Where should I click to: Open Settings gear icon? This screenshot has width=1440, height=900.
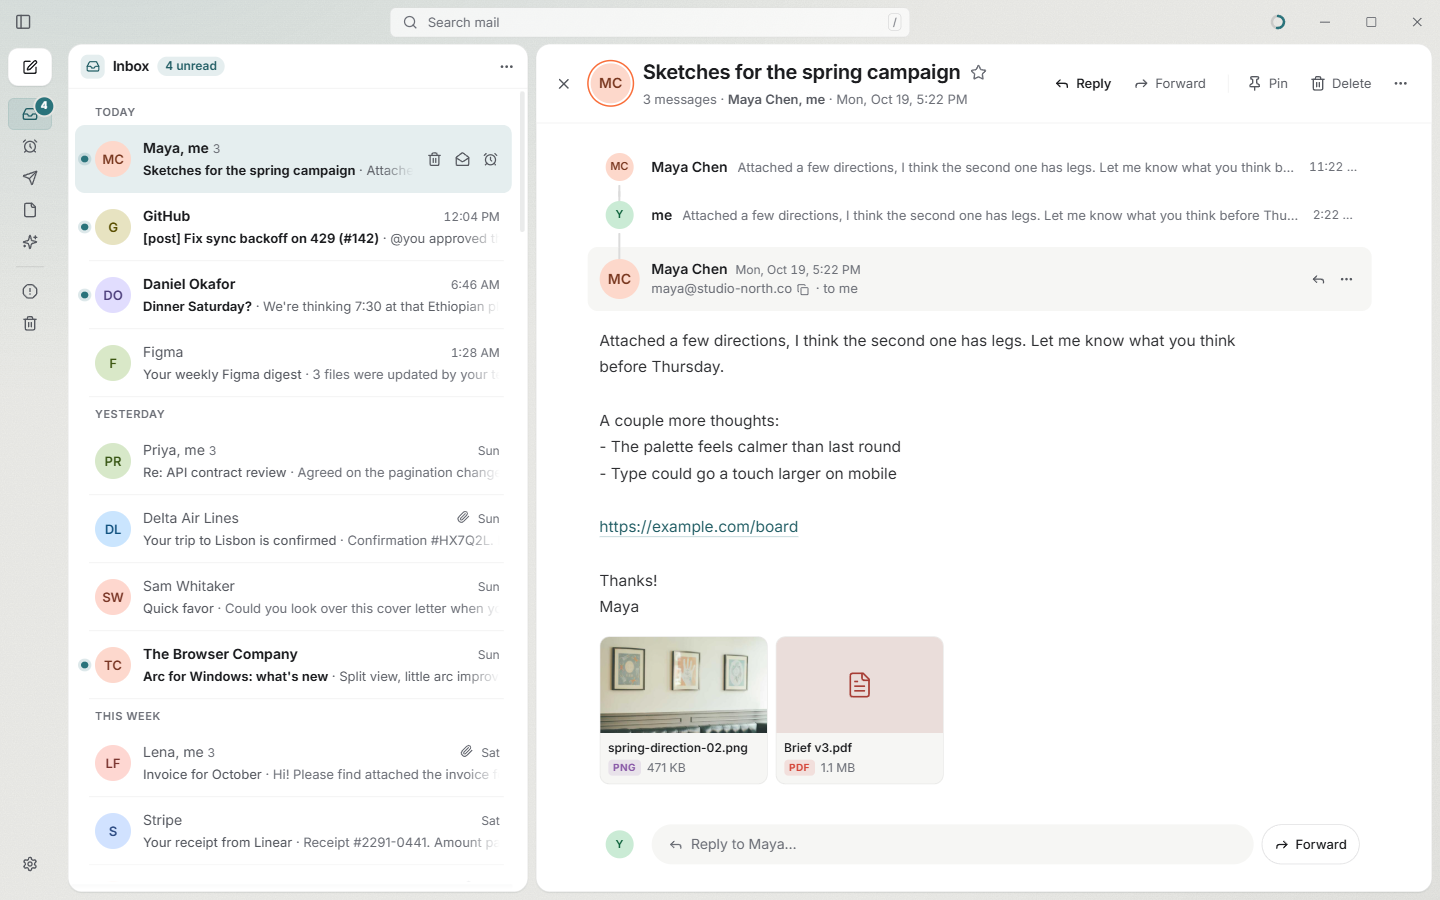click(x=30, y=864)
